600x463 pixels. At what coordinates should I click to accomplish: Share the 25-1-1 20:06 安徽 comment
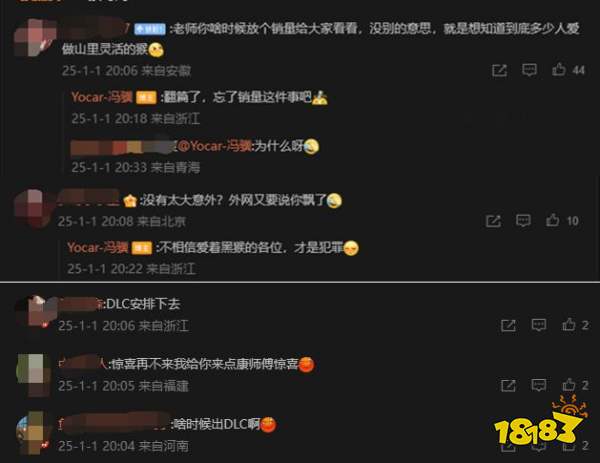499,70
